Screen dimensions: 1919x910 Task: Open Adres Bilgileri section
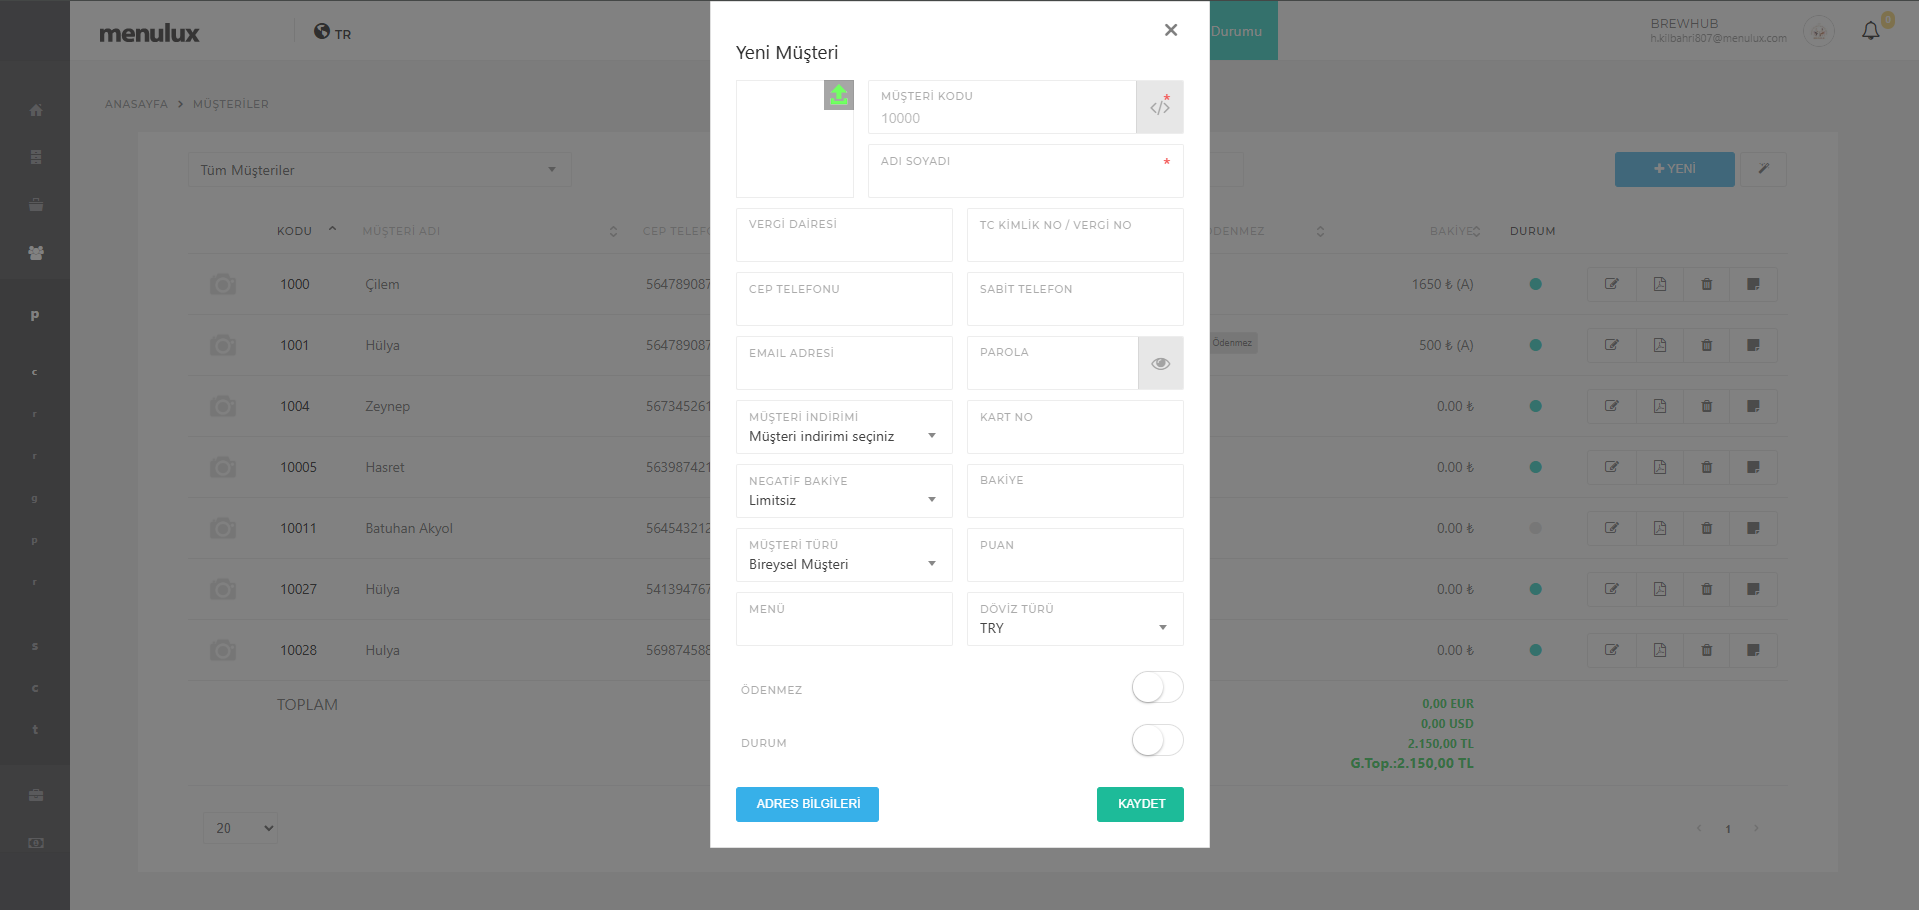(x=807, y=804)
